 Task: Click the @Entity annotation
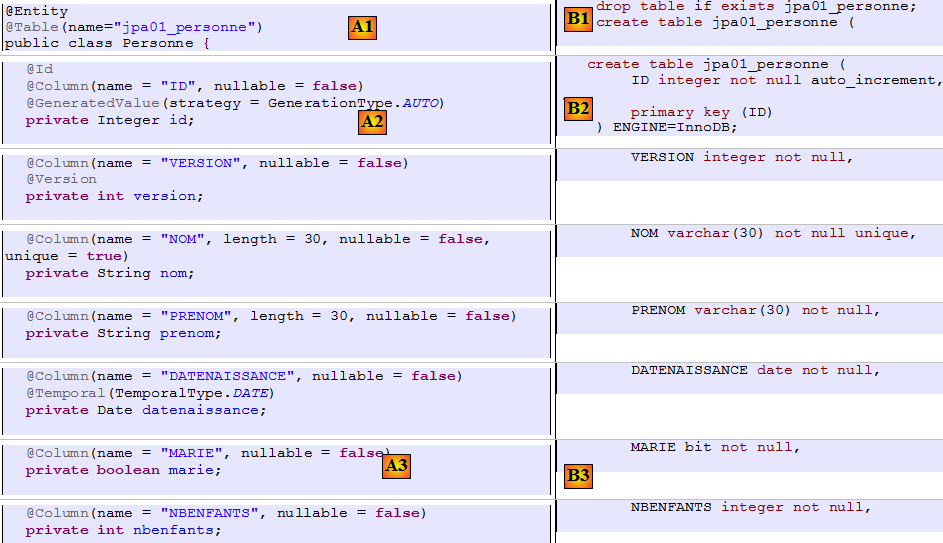[37, 11]
